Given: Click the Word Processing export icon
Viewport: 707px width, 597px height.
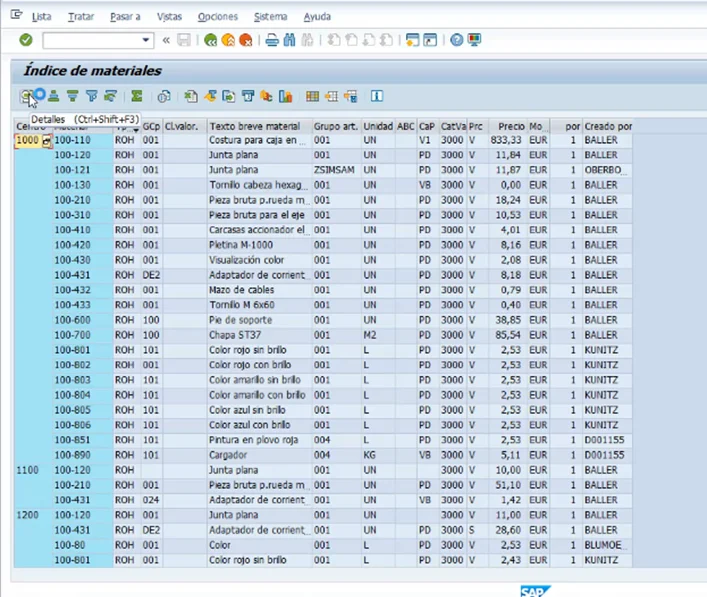Looking at the screenshot, I should point(210,96).
